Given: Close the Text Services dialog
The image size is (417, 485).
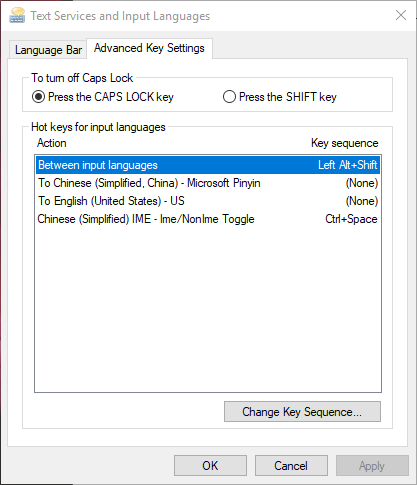Looking at the screenshot, I should pyautogui.click(x=401, y=15).
